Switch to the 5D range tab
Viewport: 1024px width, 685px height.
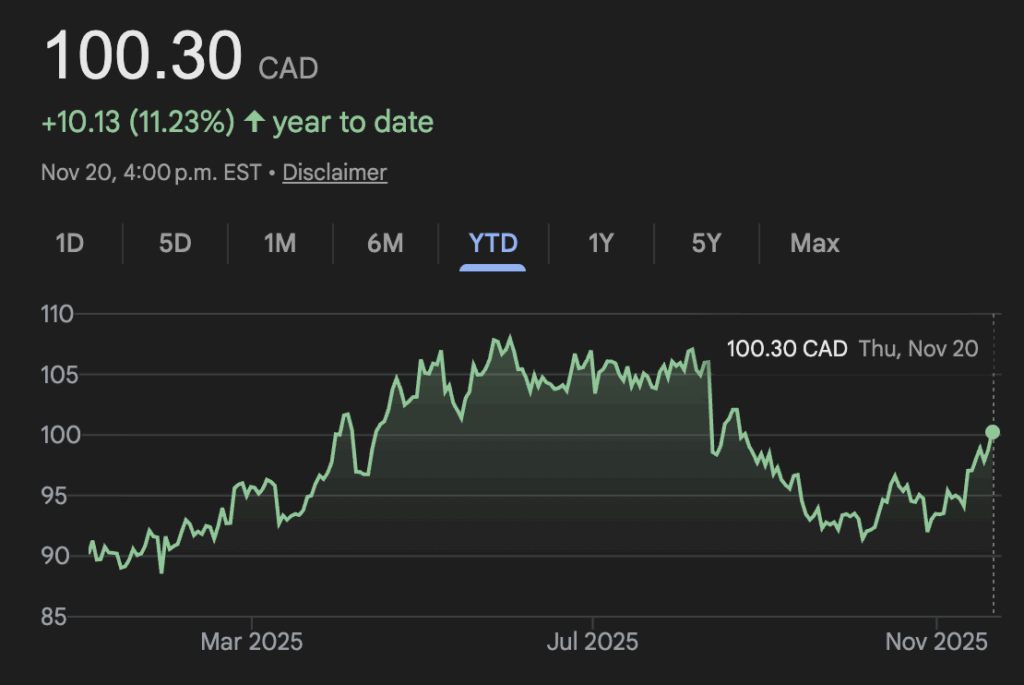pos(175,243)
